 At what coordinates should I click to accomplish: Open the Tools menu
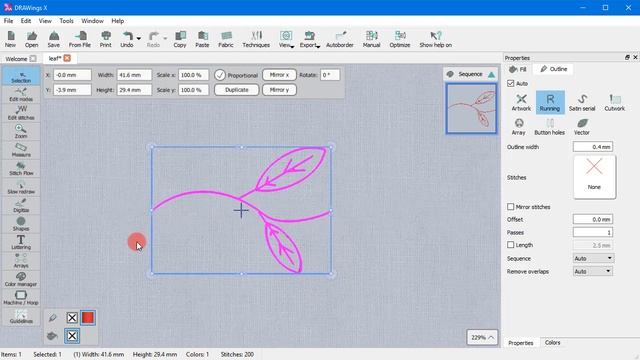pyautogui.click(x=66, y=21)
